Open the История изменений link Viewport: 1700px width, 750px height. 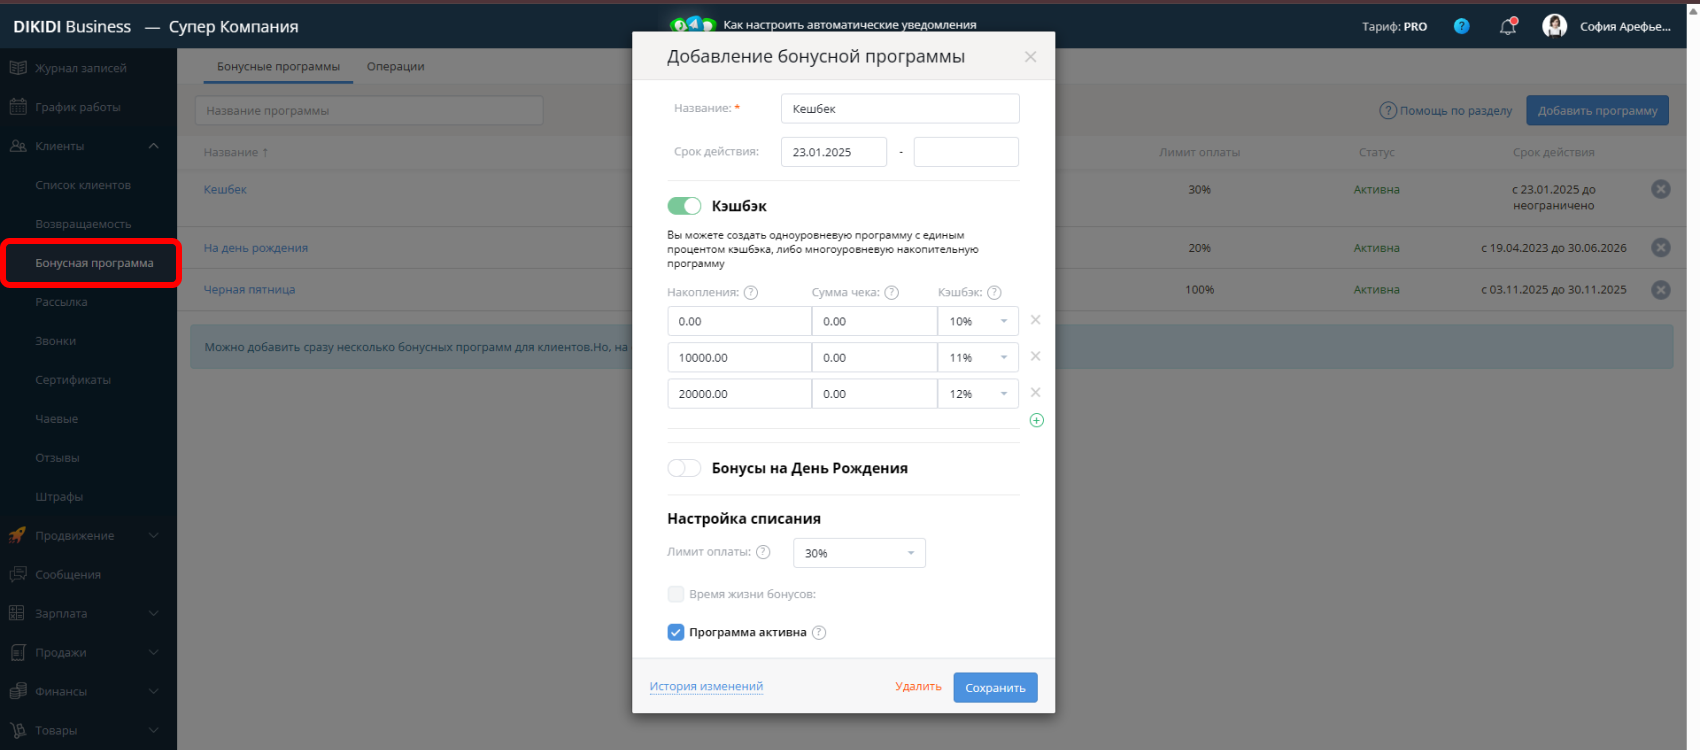(x=706, y=687)
